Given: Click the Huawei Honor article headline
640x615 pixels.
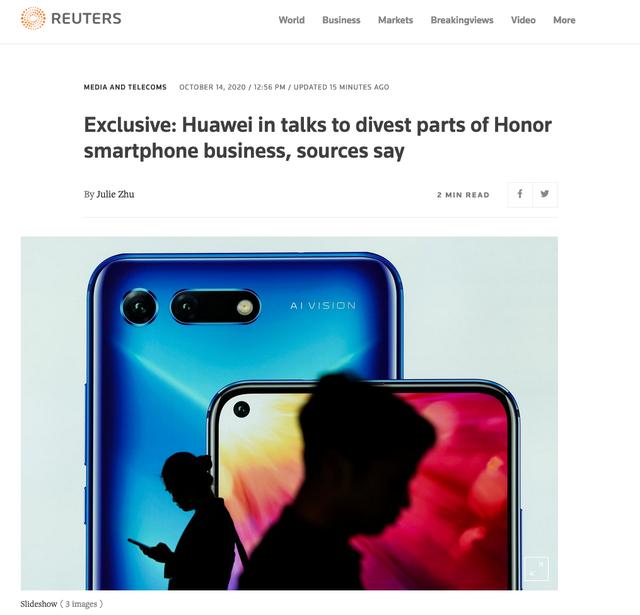Looking at the screenshot, I should [318, 138].
